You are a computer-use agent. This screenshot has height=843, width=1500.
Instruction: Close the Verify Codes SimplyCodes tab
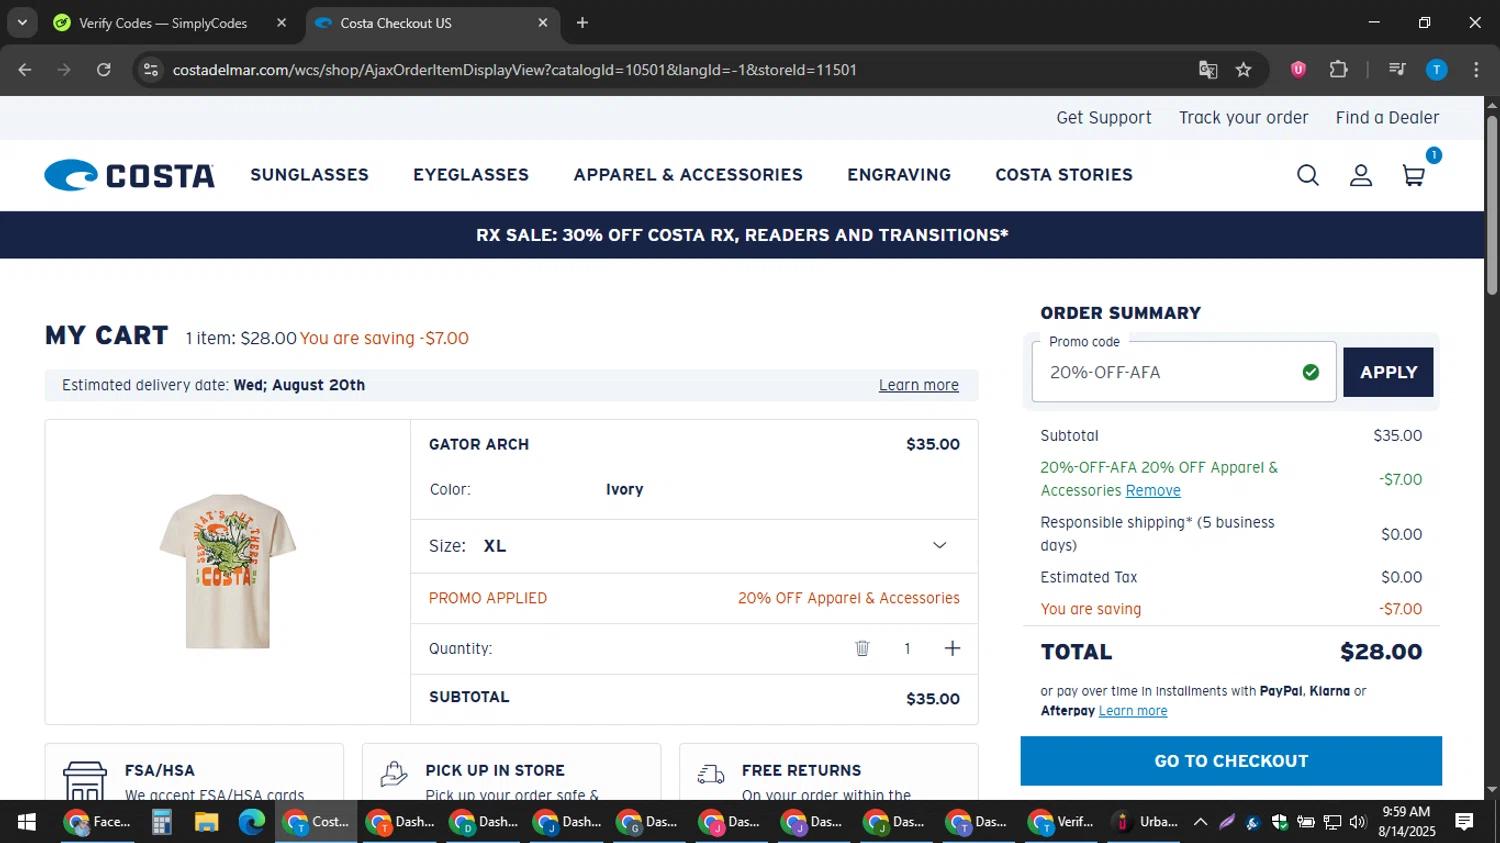click(x=281, y=23)
